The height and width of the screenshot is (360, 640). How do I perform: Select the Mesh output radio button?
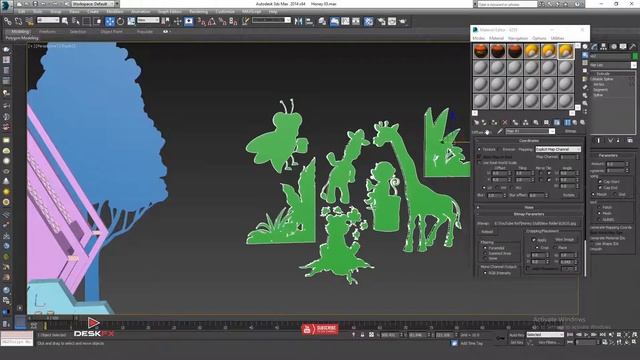(599, 213)
